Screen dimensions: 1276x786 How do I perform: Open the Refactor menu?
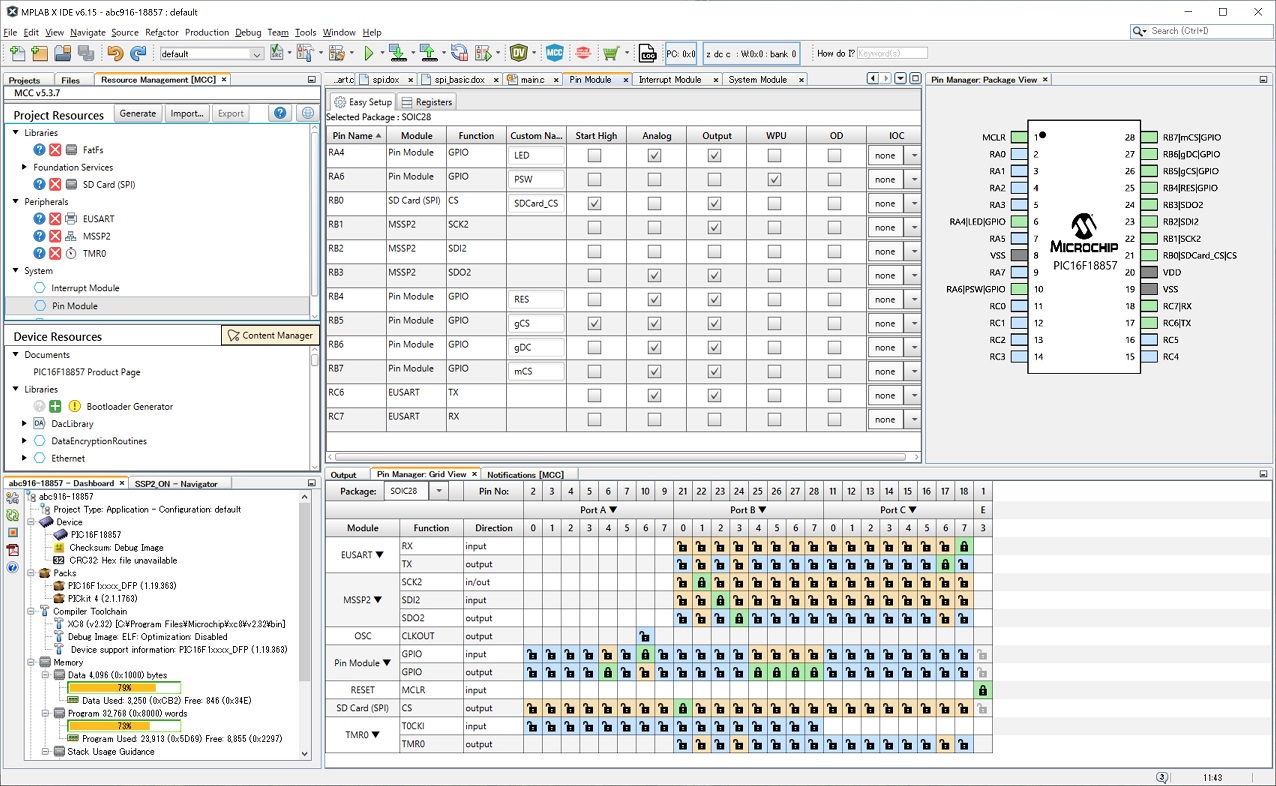[162, 32]
